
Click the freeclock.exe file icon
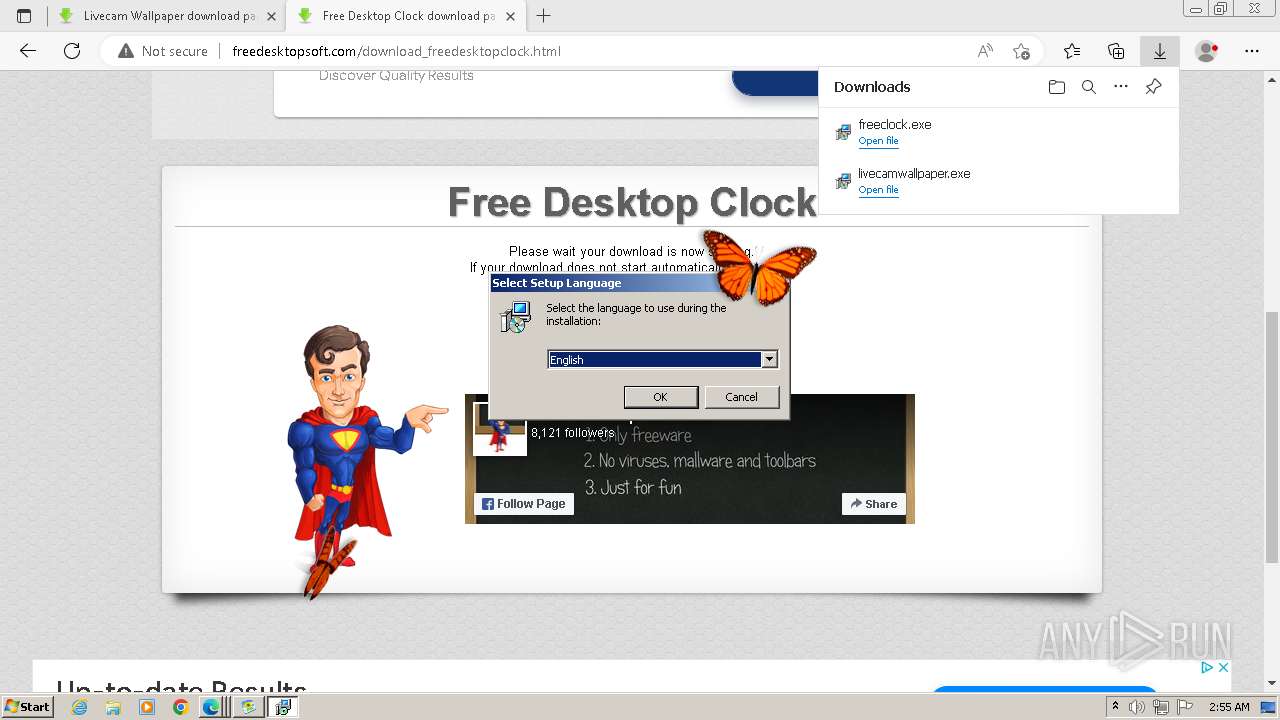pyautogui.click(x=843, y=132)
